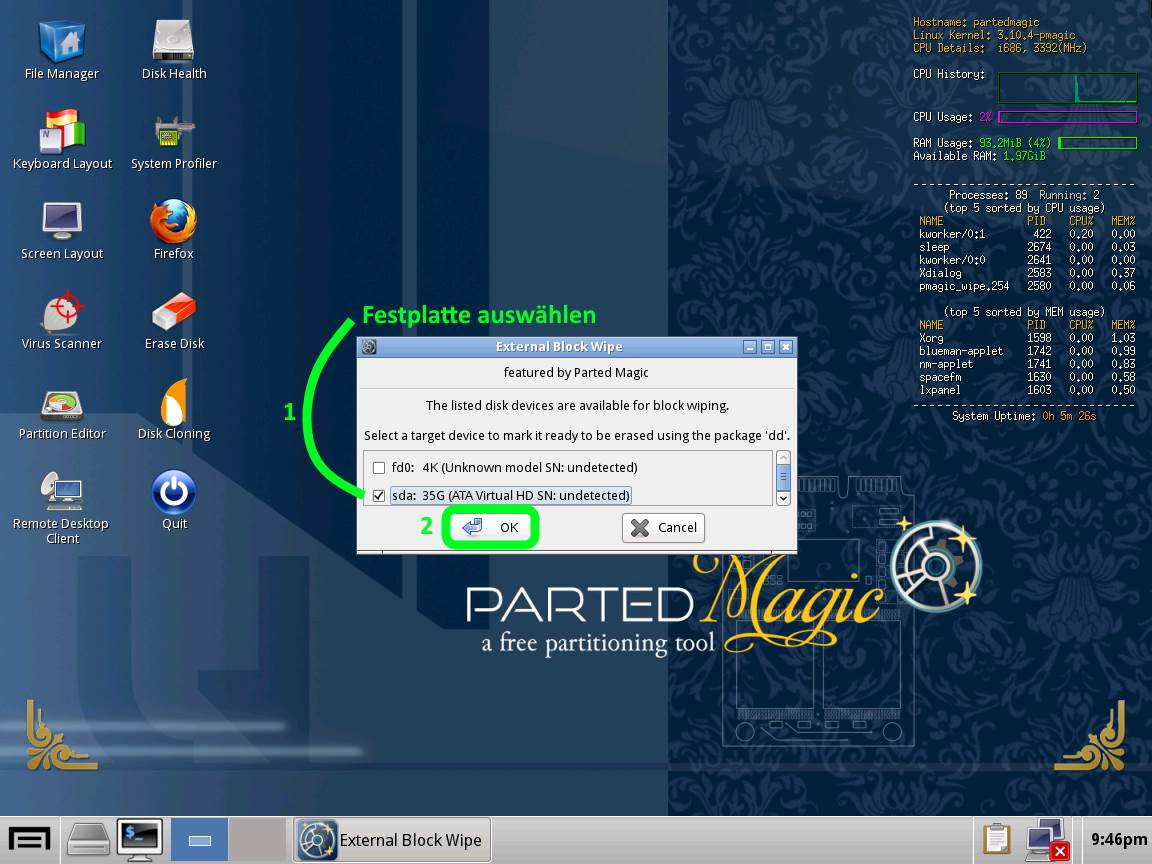The height and width of the screenshot is (864, 1152).
Task: Launch Disk Cloning from the desktop
Action: [174, 410]
